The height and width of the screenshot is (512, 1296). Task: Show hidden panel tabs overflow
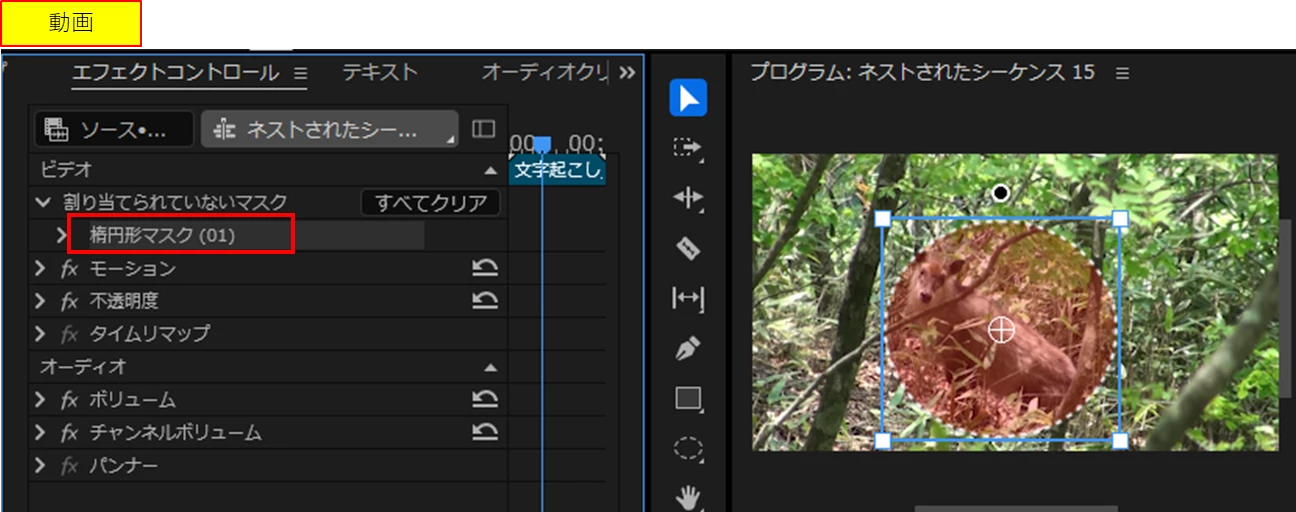tap(627, 72)
